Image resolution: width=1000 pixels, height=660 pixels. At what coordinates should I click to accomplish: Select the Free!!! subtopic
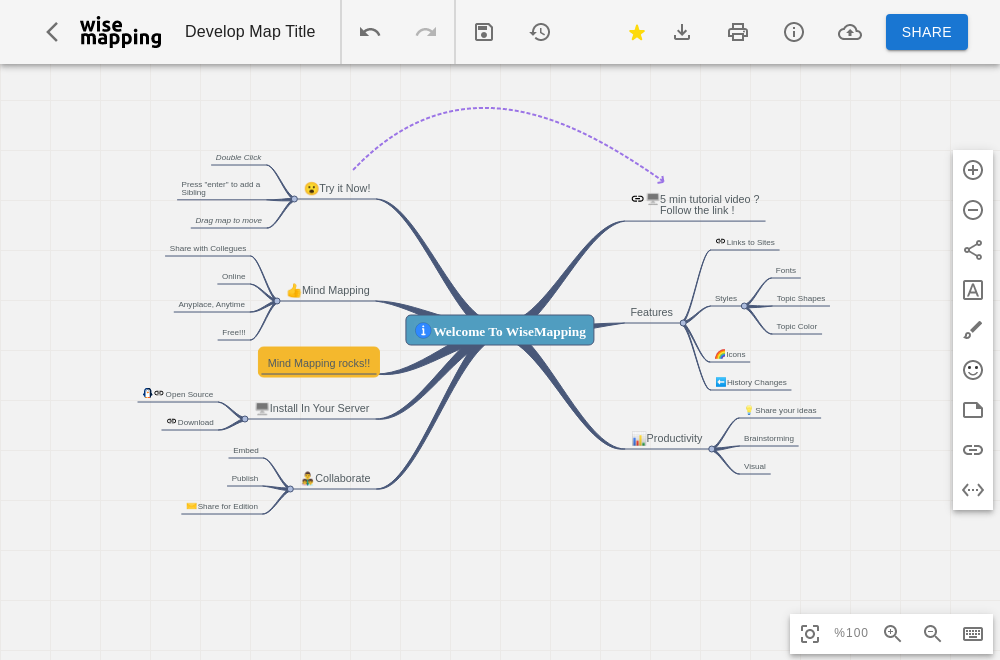pyautogui.click(x=233, y=333)
